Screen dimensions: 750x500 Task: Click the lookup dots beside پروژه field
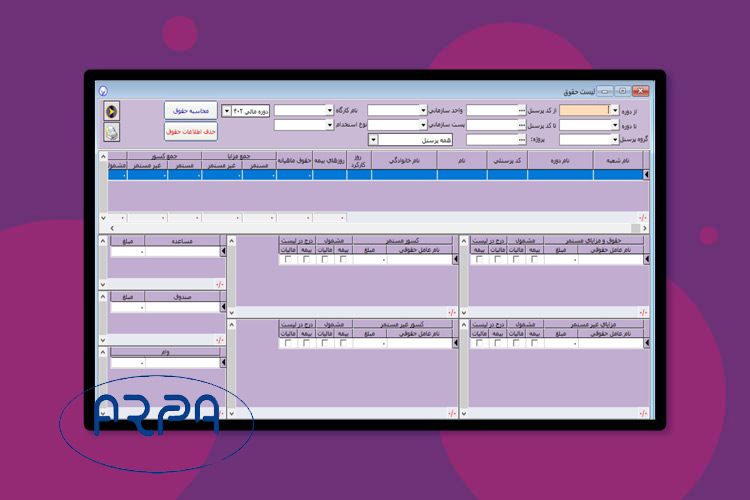(521, 140)
